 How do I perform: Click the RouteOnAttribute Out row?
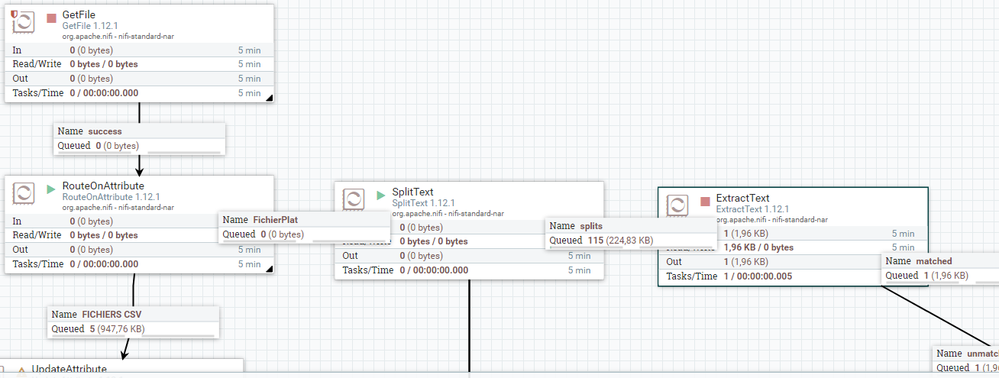(x=140, y=250)
